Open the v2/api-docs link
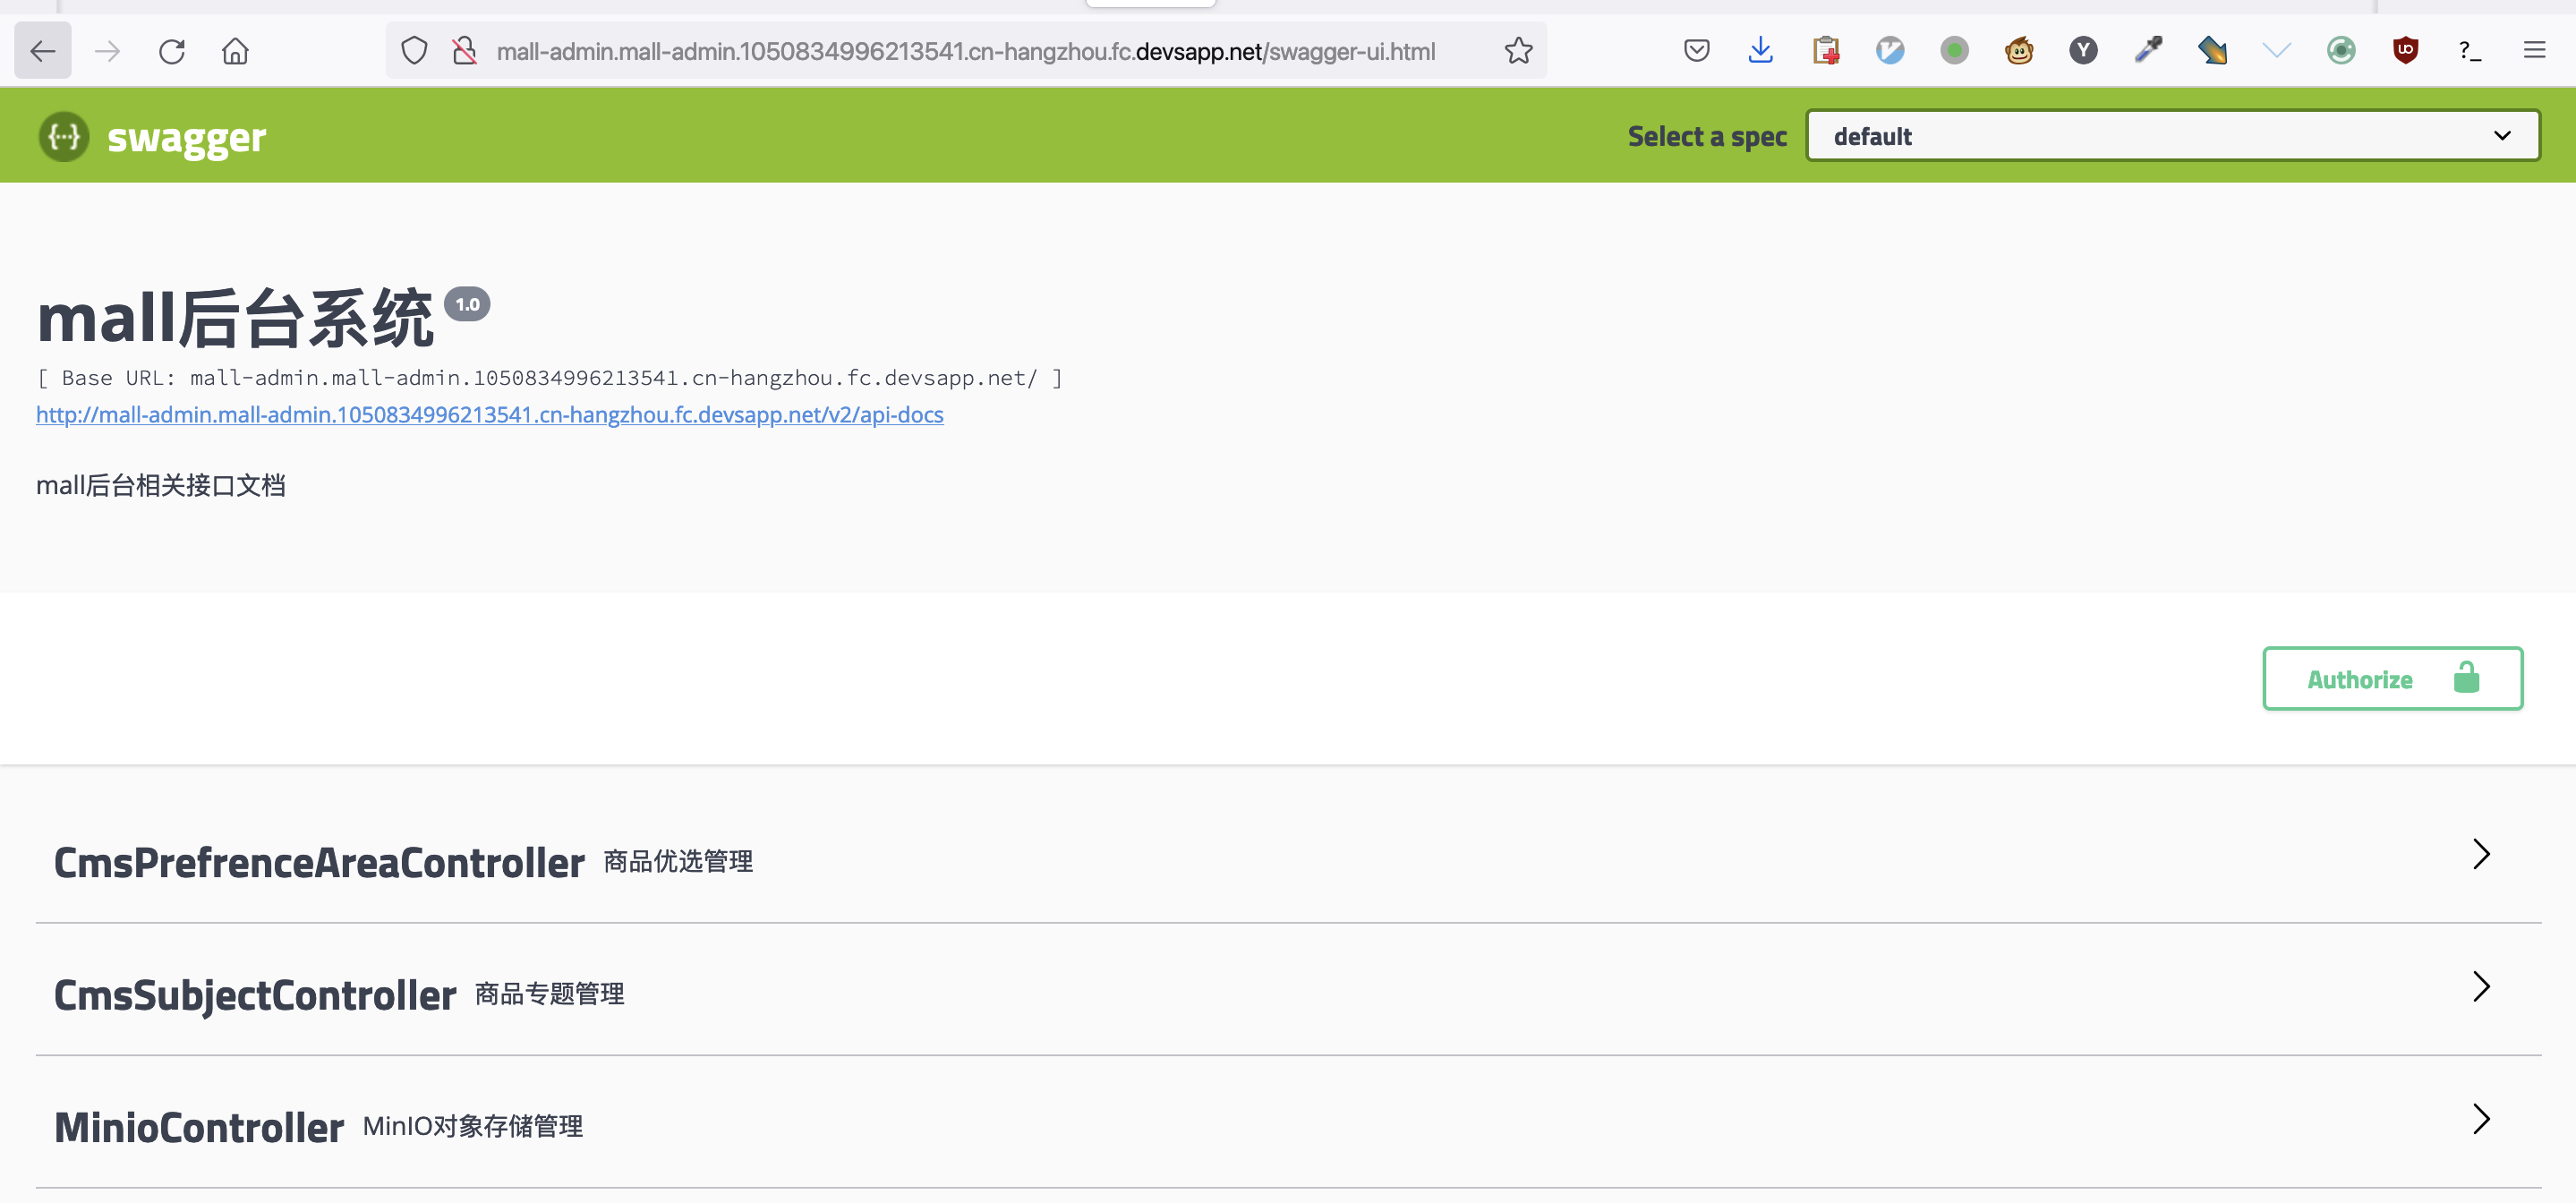 click(490, 415)
